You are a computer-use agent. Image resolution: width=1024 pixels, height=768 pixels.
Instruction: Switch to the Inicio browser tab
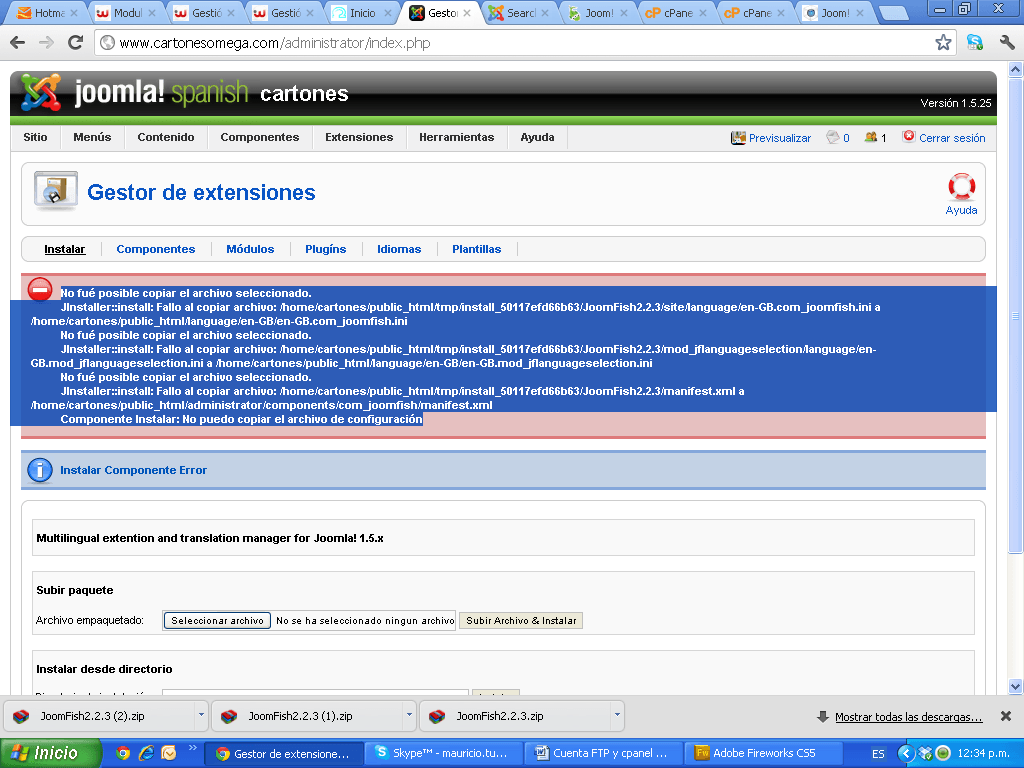coord(362,12)
